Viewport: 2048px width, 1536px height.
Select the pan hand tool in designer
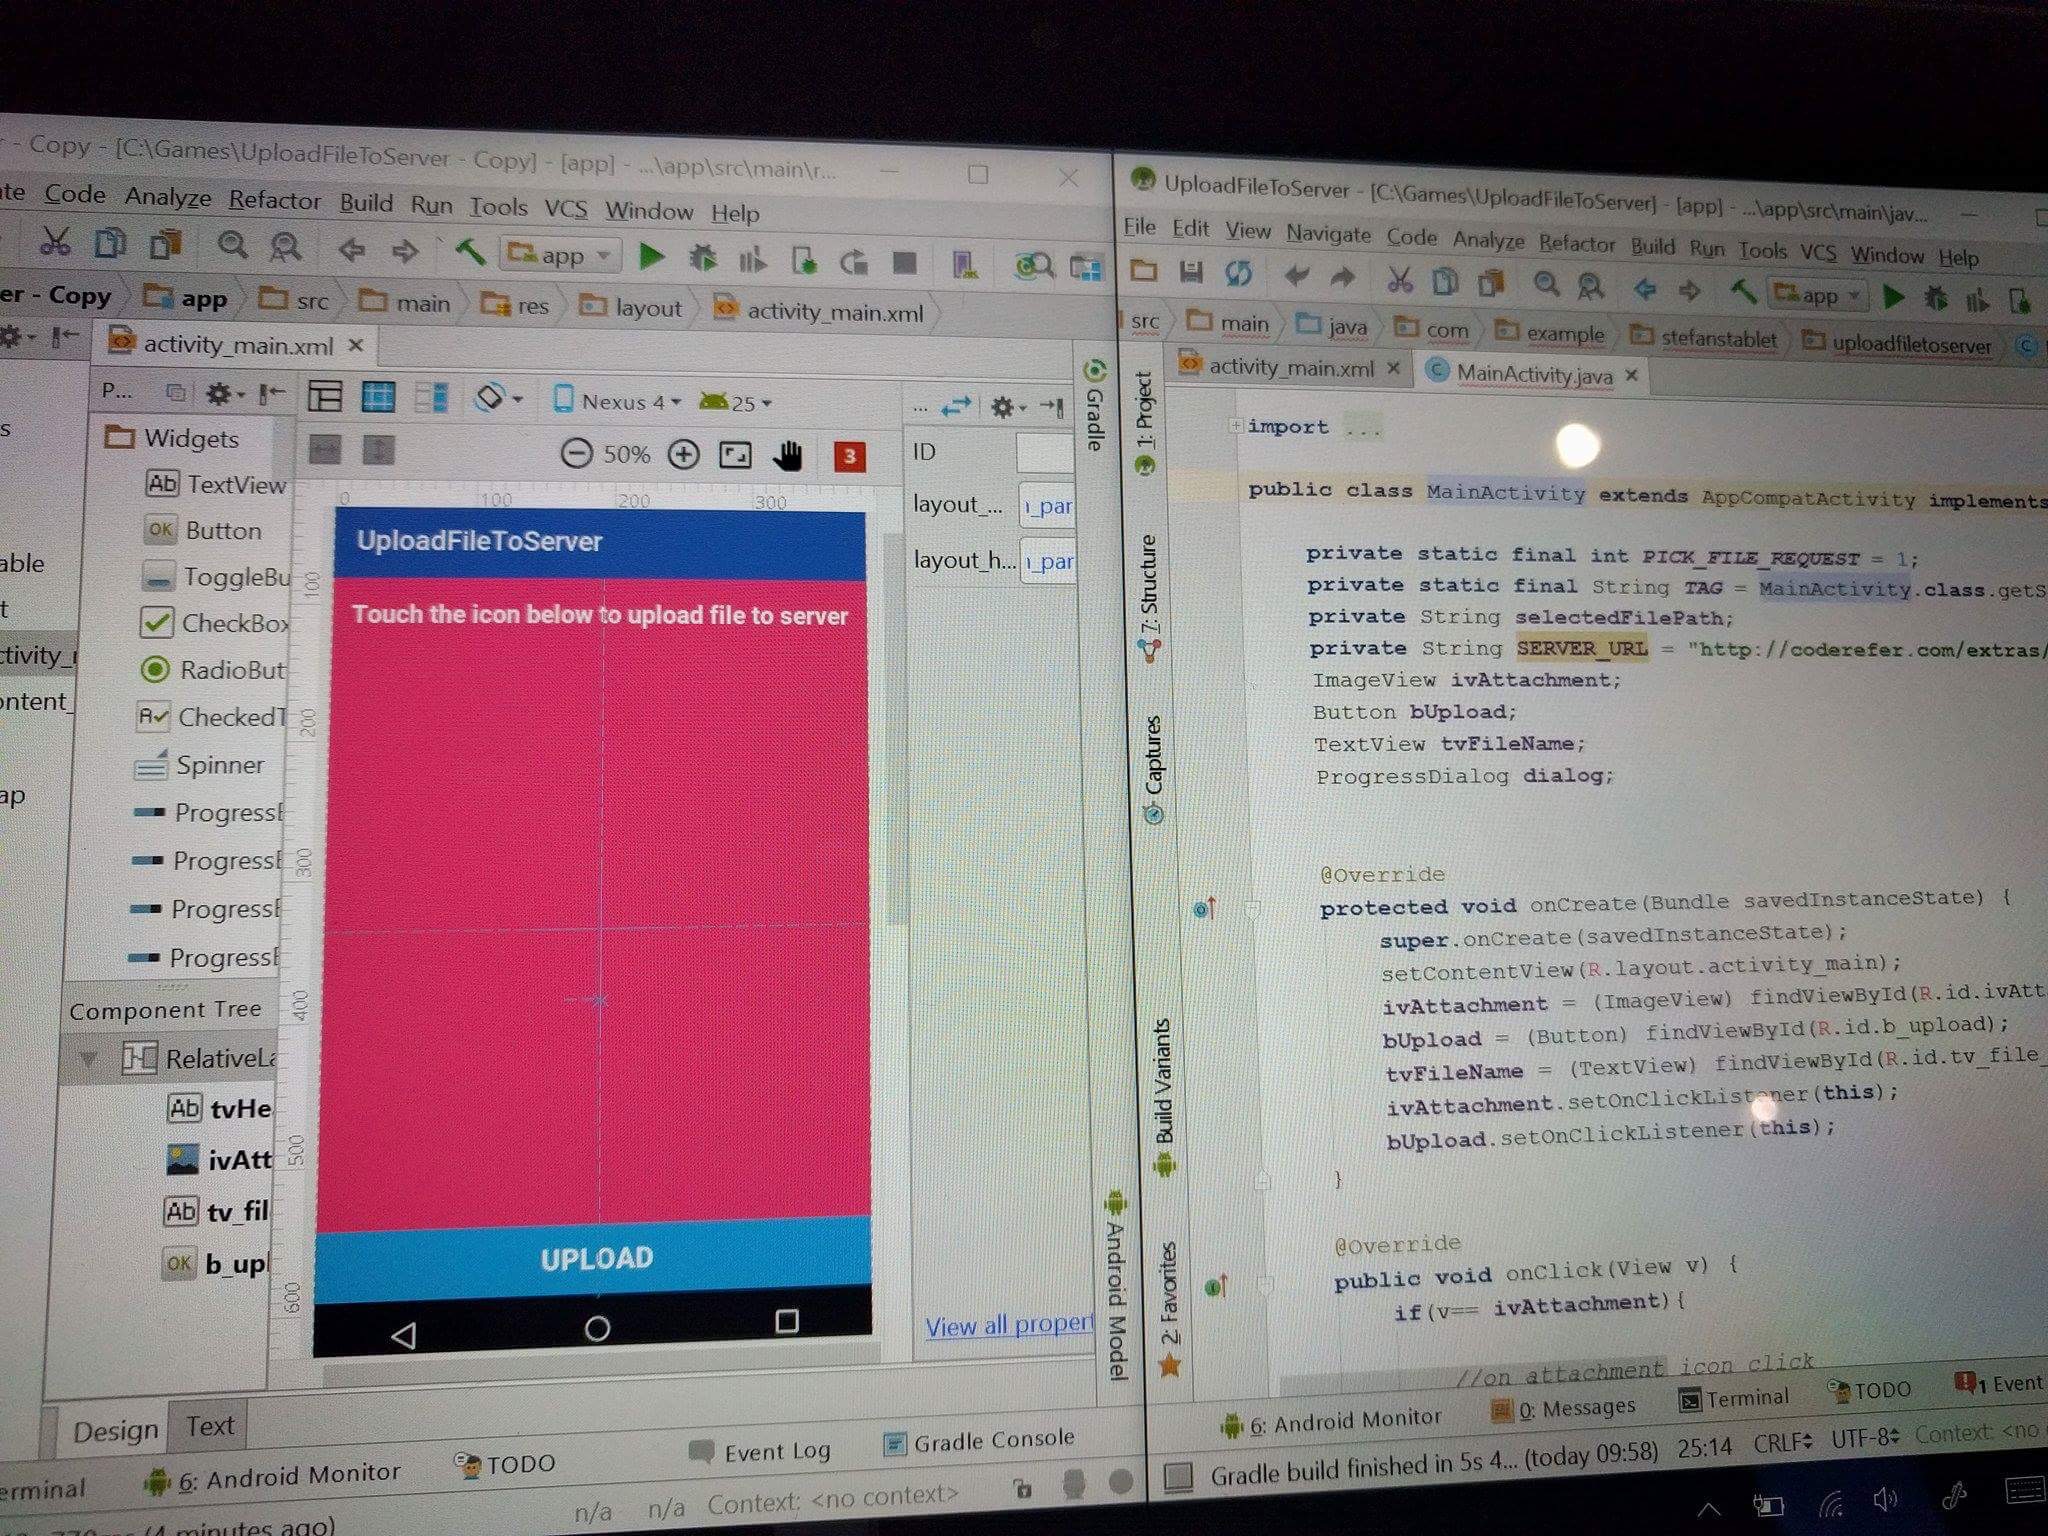788,457
